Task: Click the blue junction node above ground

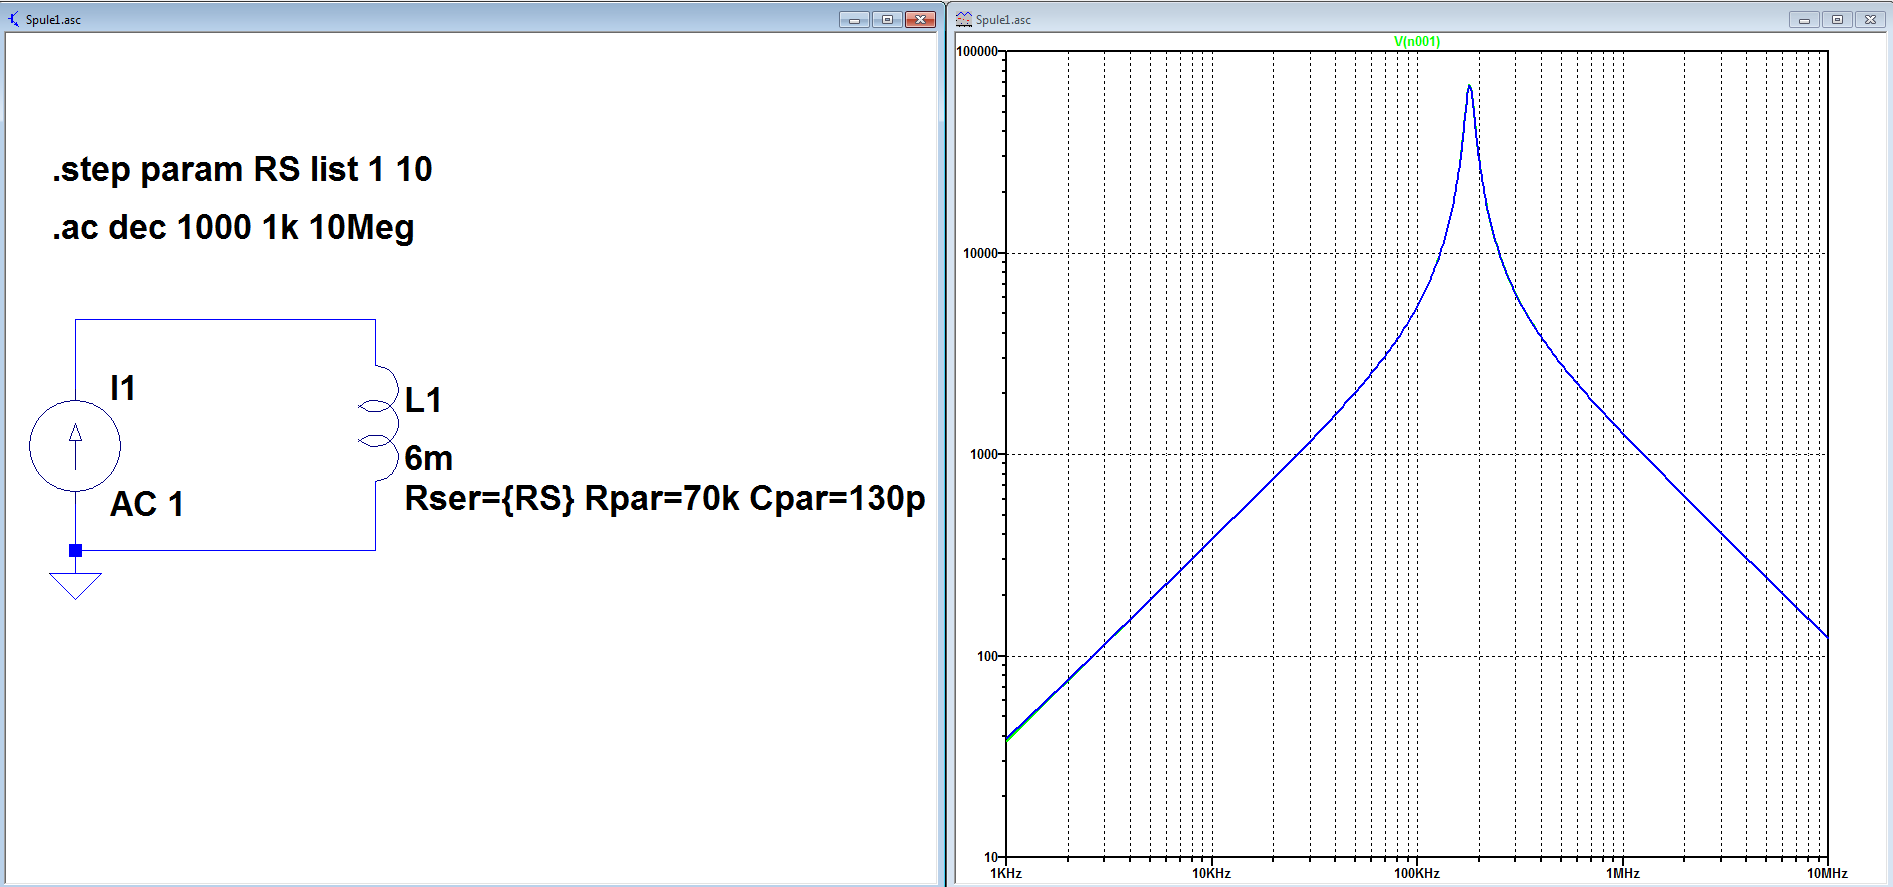Action: tap(75, 550)
